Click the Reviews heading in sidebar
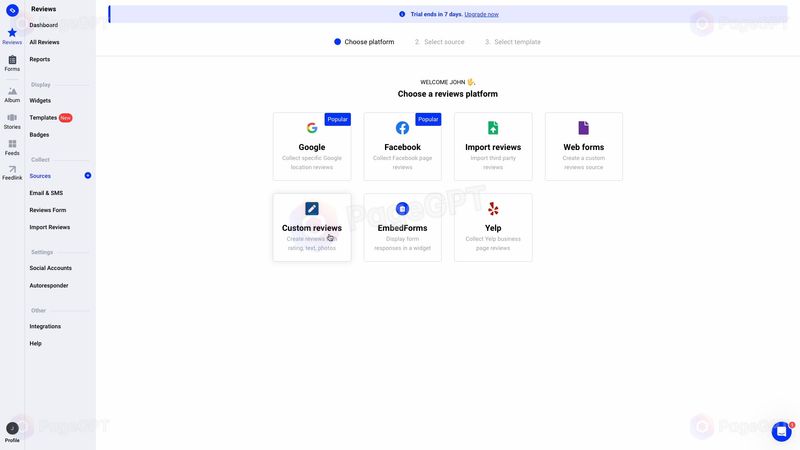The width and height of the screenshot is (800, 450). click(x=43, y=9)
